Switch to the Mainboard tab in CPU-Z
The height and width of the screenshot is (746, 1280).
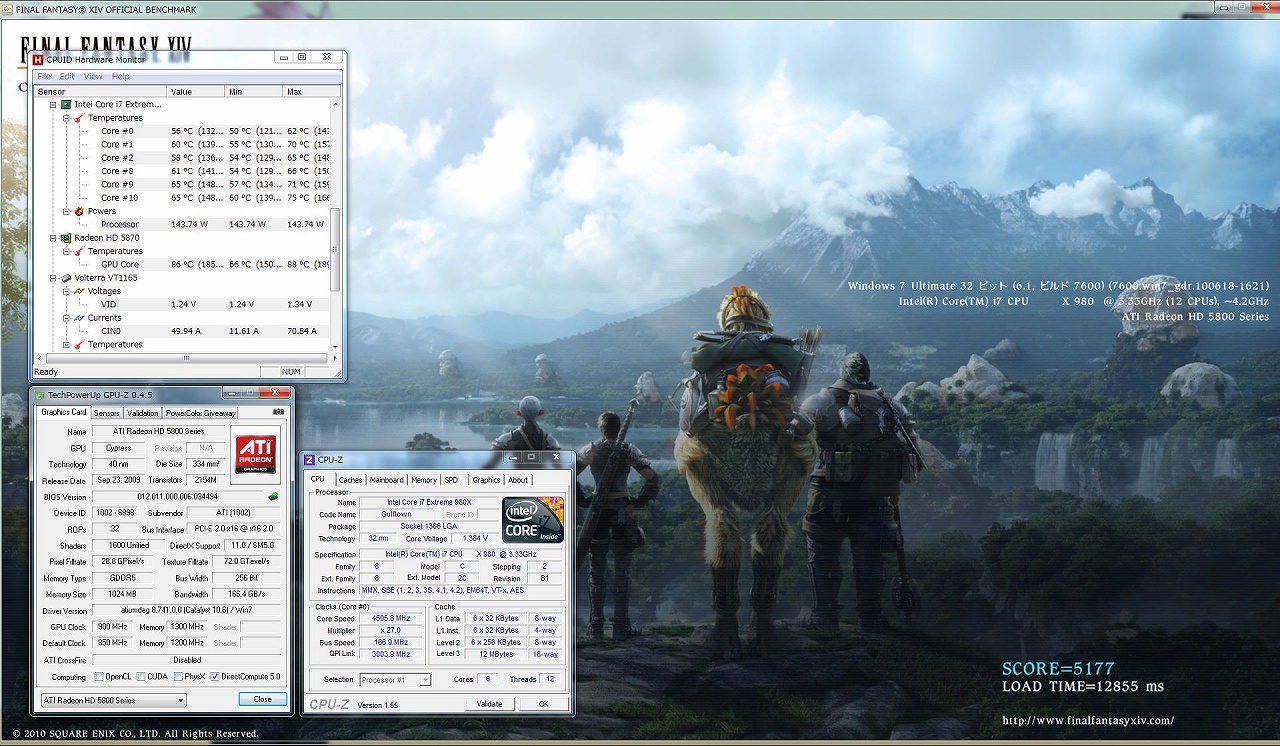tap(387, 480)
